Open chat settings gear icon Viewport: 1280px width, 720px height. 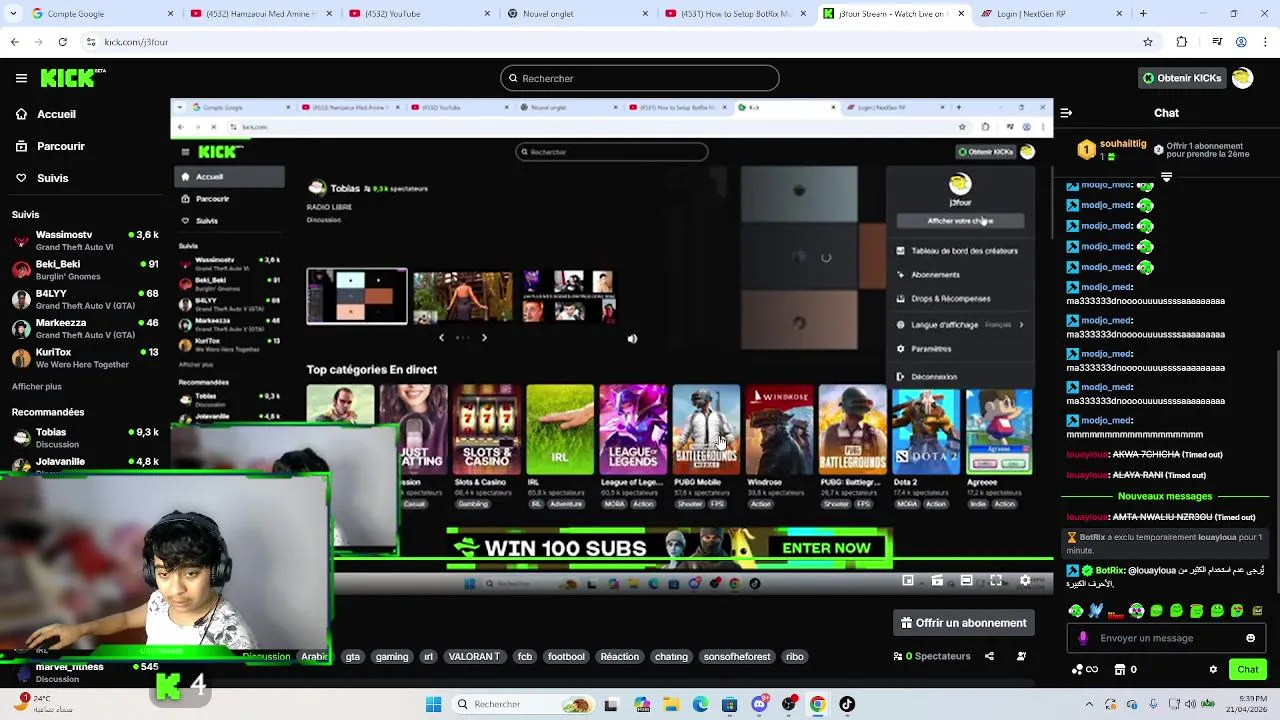point(1213,669)
